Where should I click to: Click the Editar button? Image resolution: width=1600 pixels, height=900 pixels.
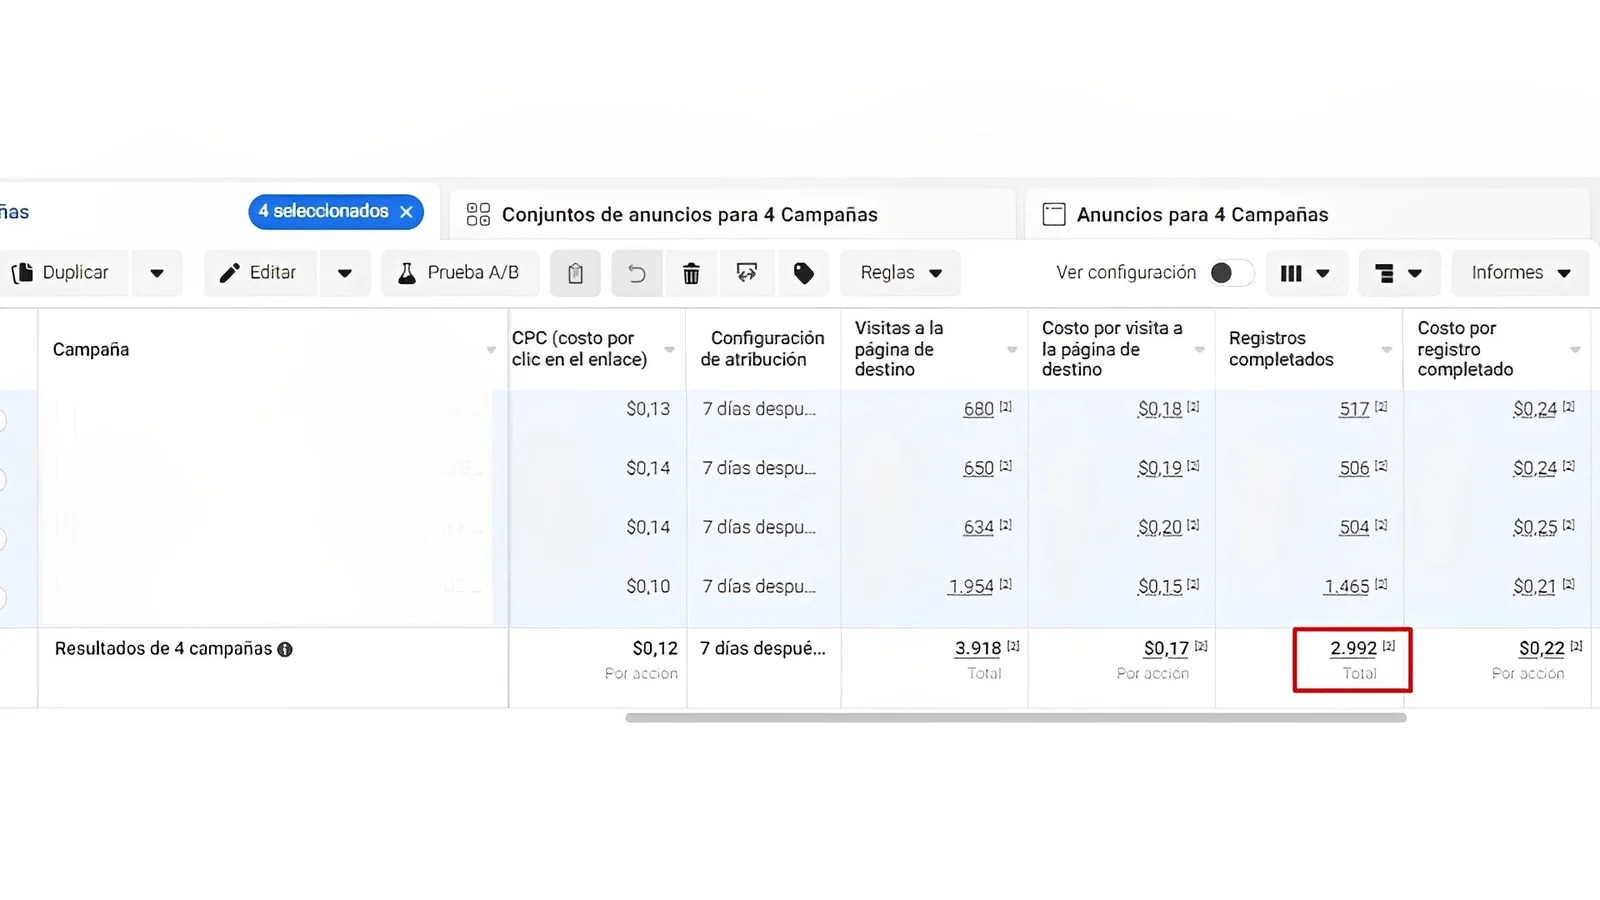[260, 273]
